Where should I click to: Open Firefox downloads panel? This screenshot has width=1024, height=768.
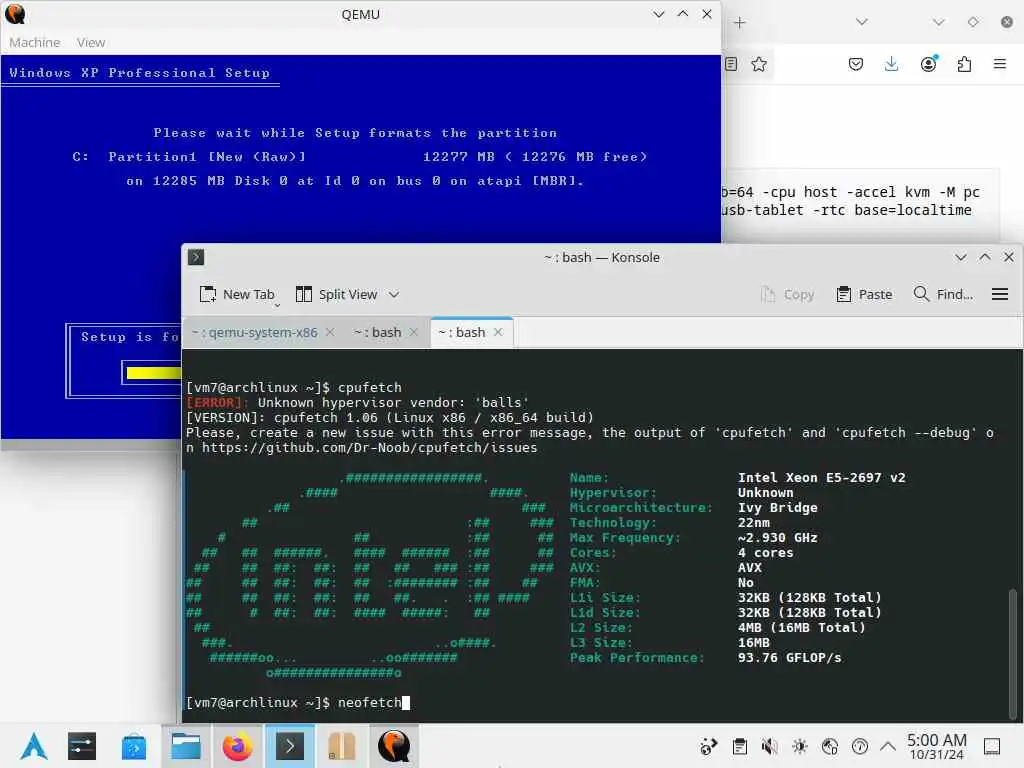coord(891,64)
